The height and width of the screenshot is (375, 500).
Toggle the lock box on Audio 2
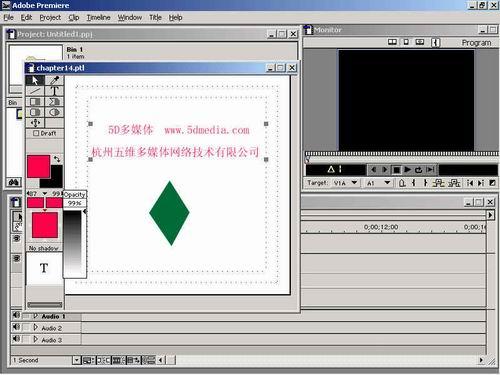pyautogui.click(x=26, y=327)
